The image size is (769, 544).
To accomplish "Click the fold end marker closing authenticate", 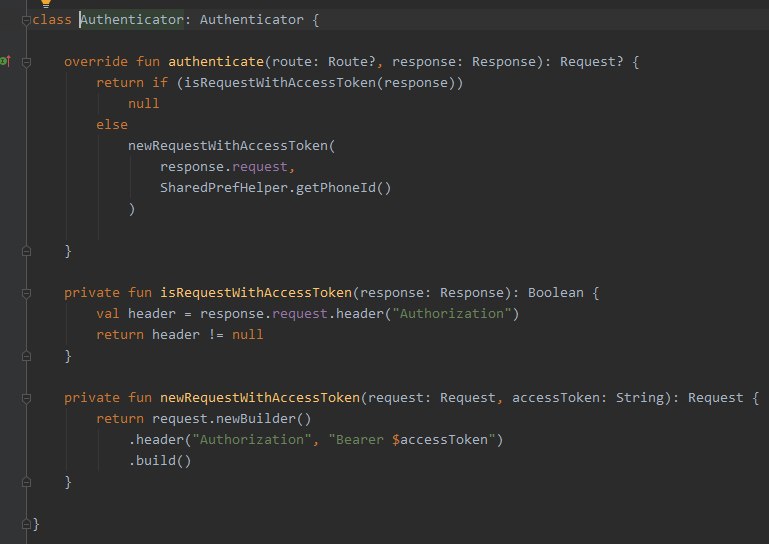I will (x=26, y=251).
